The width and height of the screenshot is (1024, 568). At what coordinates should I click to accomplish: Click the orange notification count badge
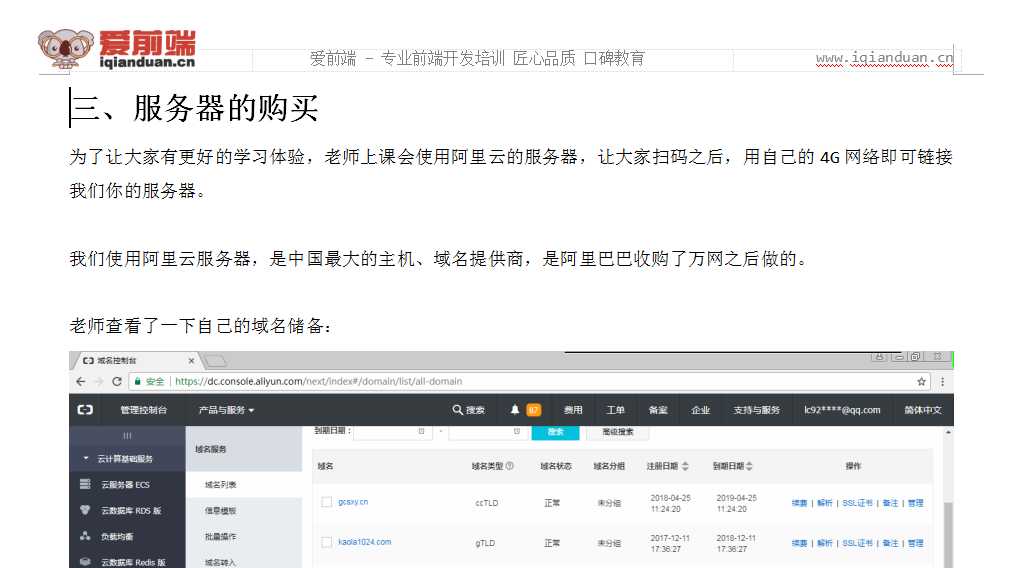coord(534,410)
